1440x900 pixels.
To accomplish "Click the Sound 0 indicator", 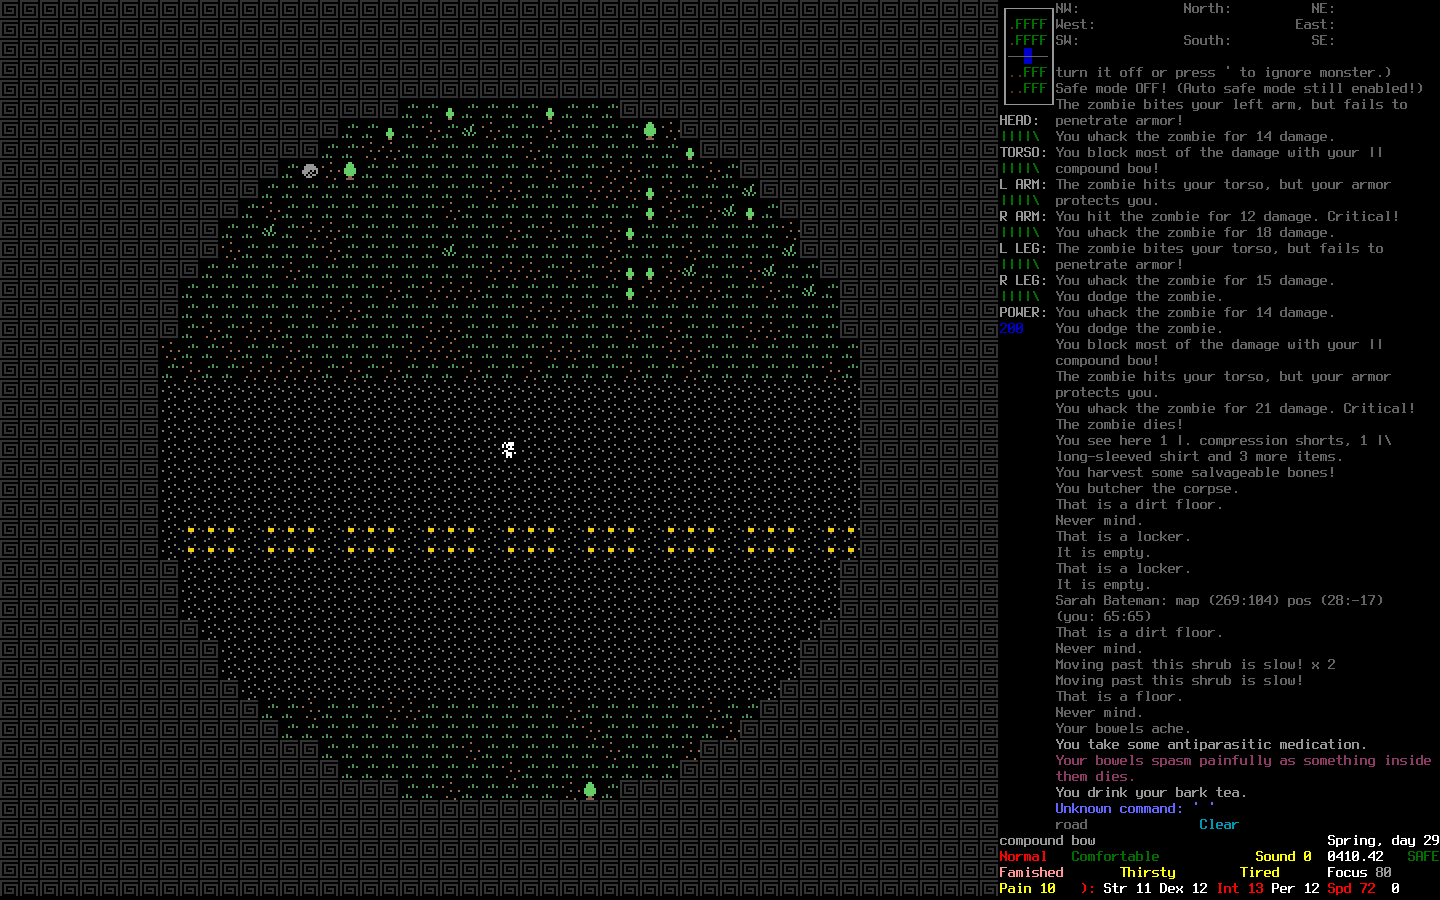I will point(1284,856).
